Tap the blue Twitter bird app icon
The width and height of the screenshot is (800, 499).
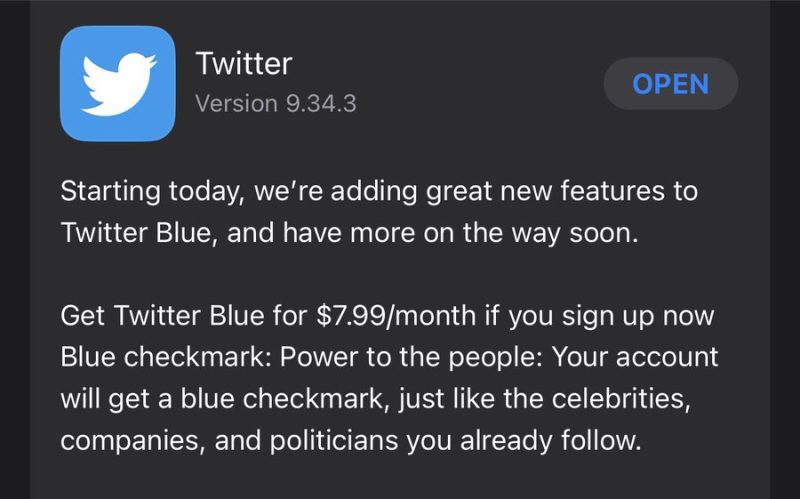pos(118,84)
